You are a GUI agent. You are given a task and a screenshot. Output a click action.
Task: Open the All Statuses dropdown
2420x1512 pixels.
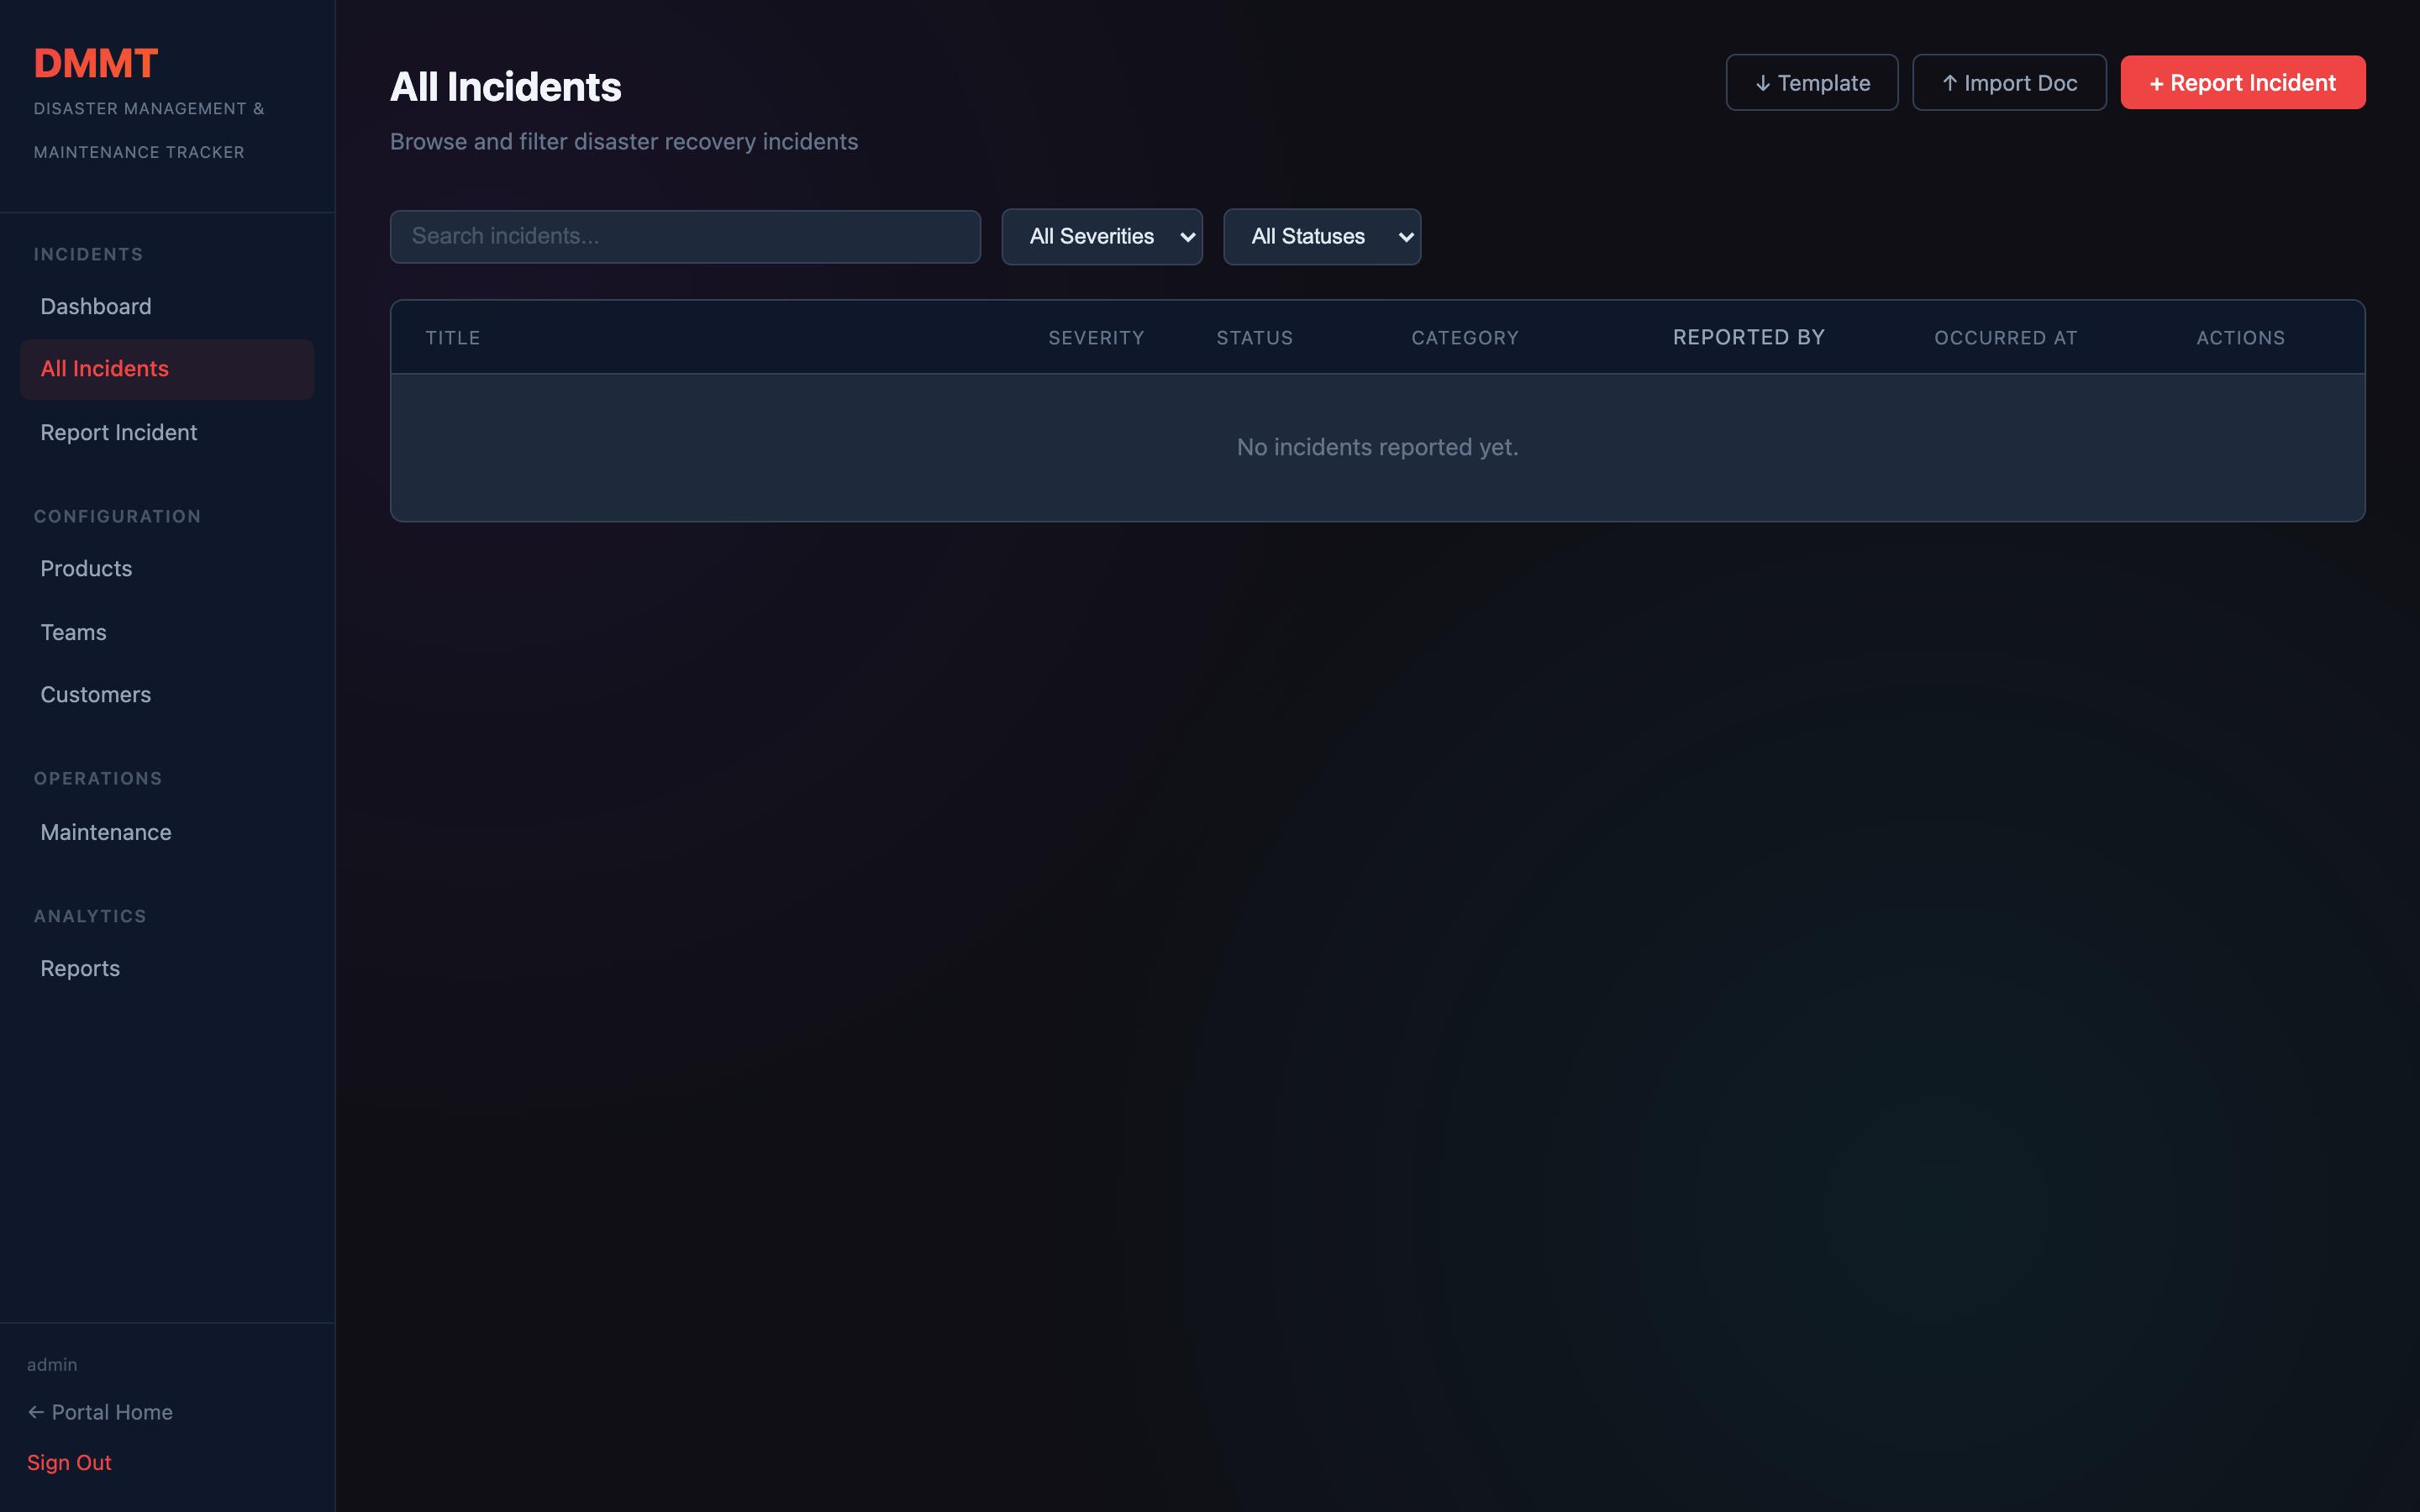coord(1322,236)
